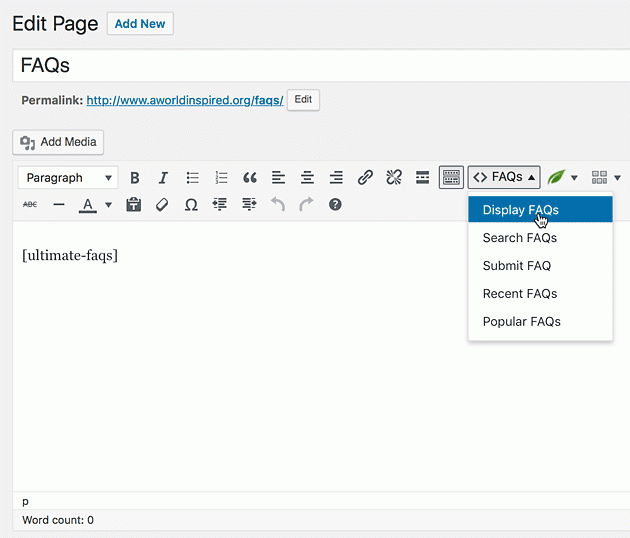The image size is (630, 538).
Task: Apply text color with the A icon
Action: coord(88,205)
